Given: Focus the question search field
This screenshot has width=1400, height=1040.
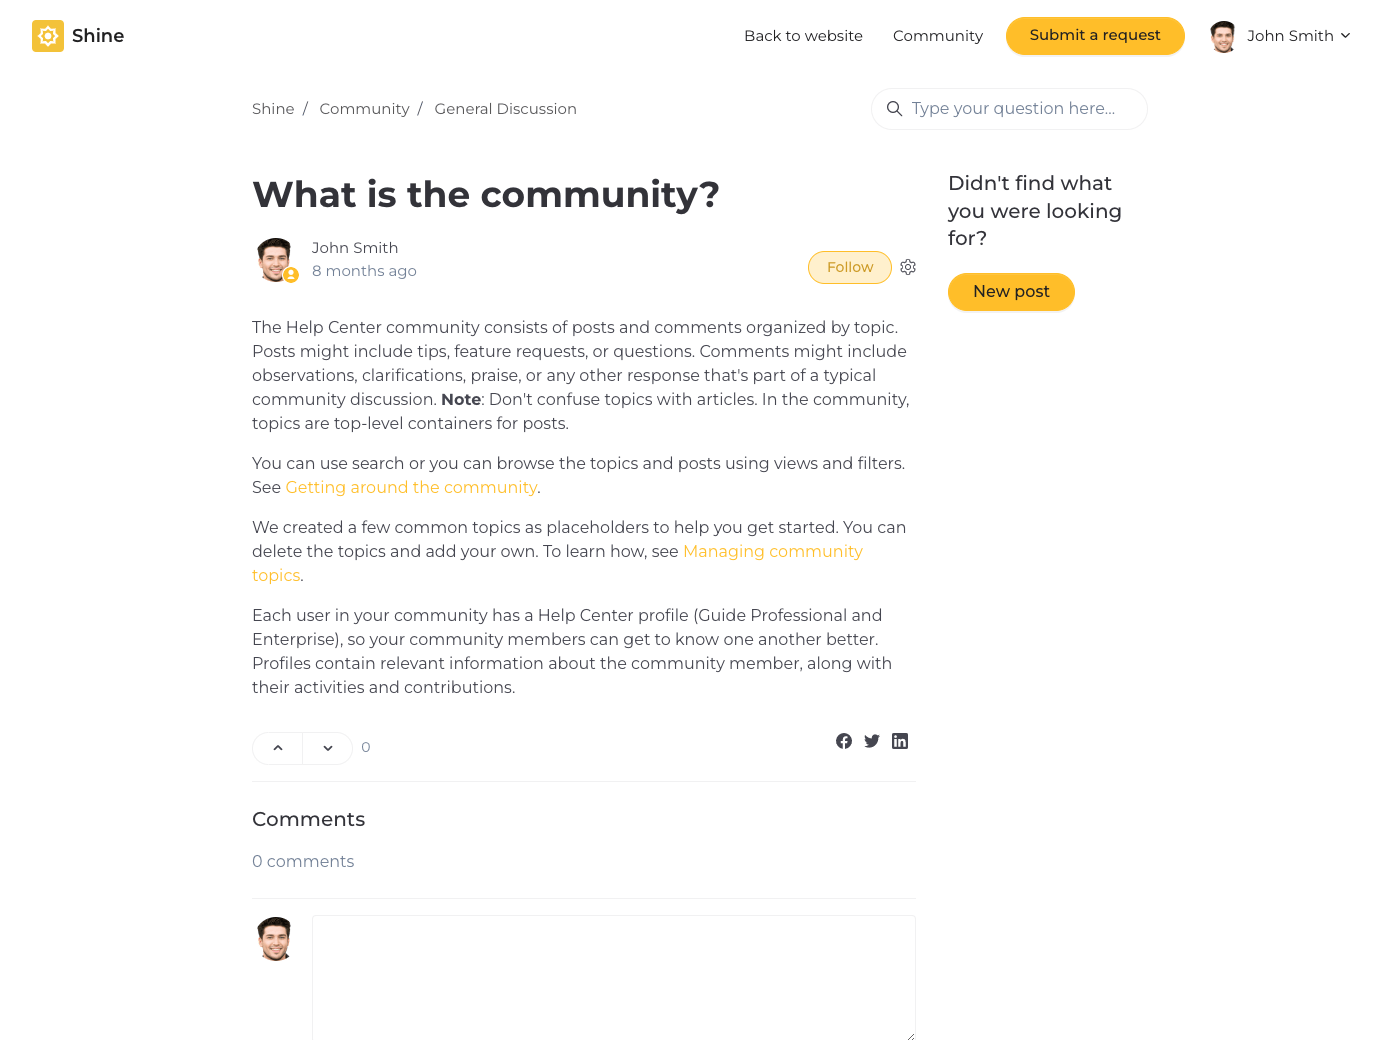Looking at the screenshot, I should tap(1020, 109).
